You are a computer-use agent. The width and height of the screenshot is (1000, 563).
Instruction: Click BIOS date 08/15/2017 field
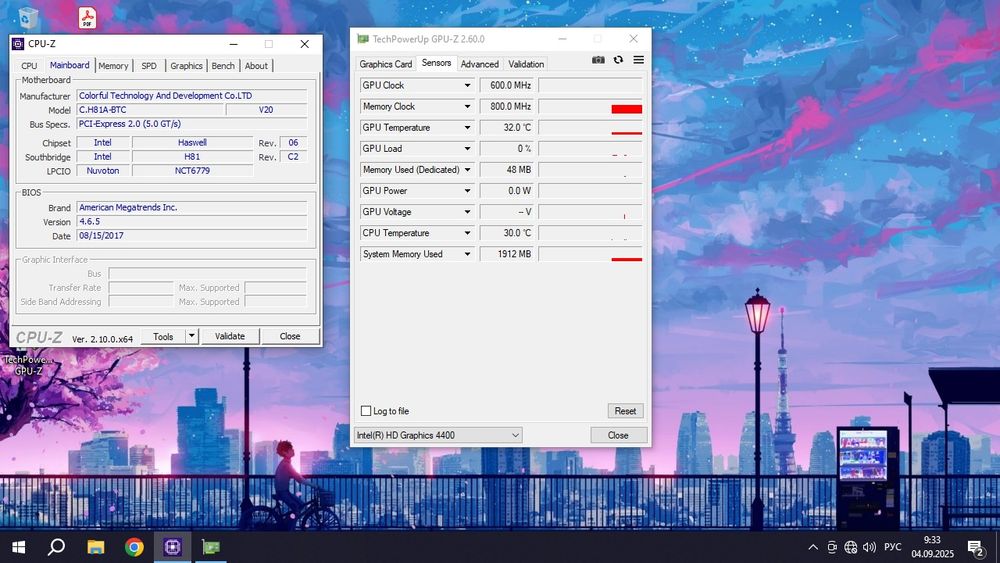[192, 235]
